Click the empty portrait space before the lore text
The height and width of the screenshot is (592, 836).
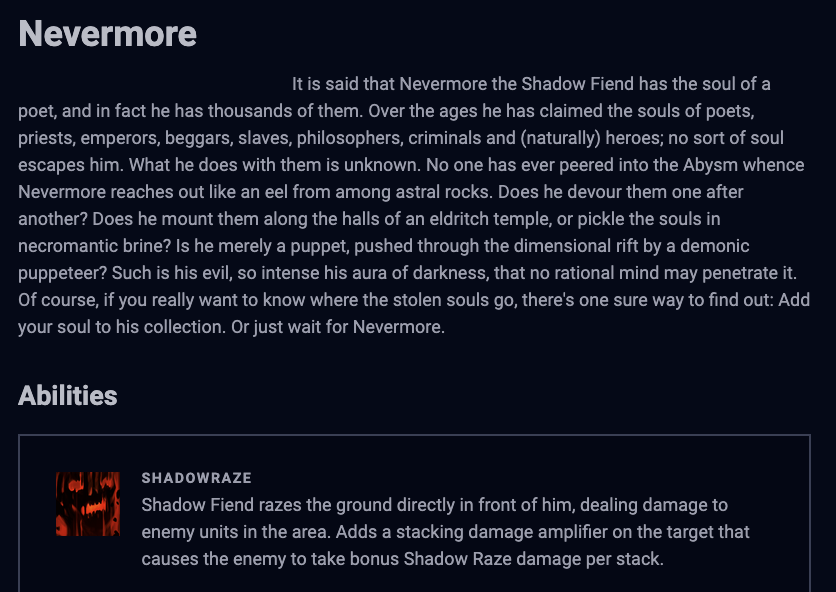[152, 84]
